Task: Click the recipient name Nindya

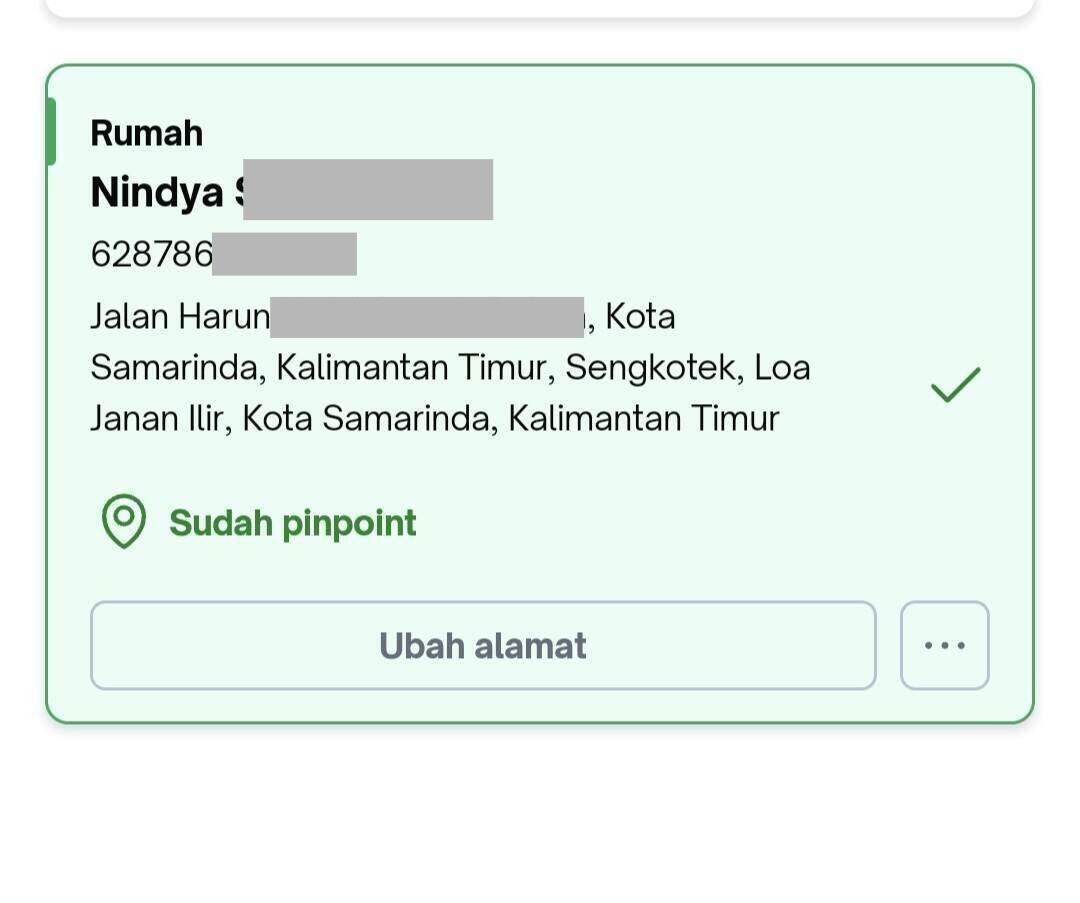Action: click(157, 191)
